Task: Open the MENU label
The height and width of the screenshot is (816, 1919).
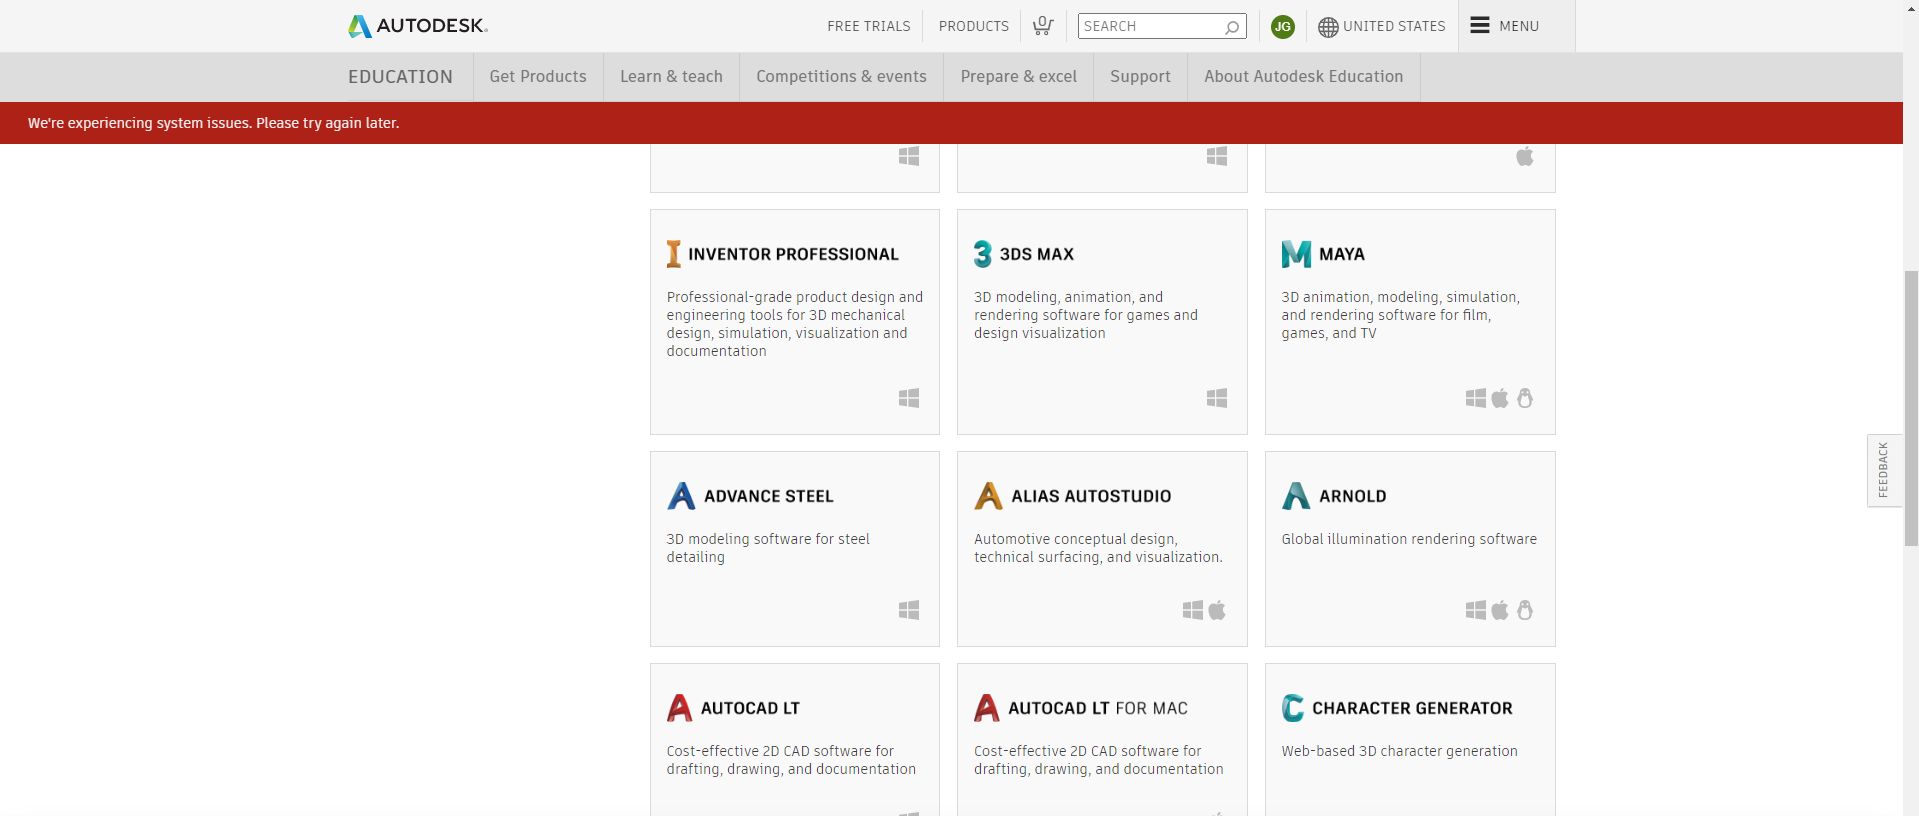Action: click(x=1519, y=26)
